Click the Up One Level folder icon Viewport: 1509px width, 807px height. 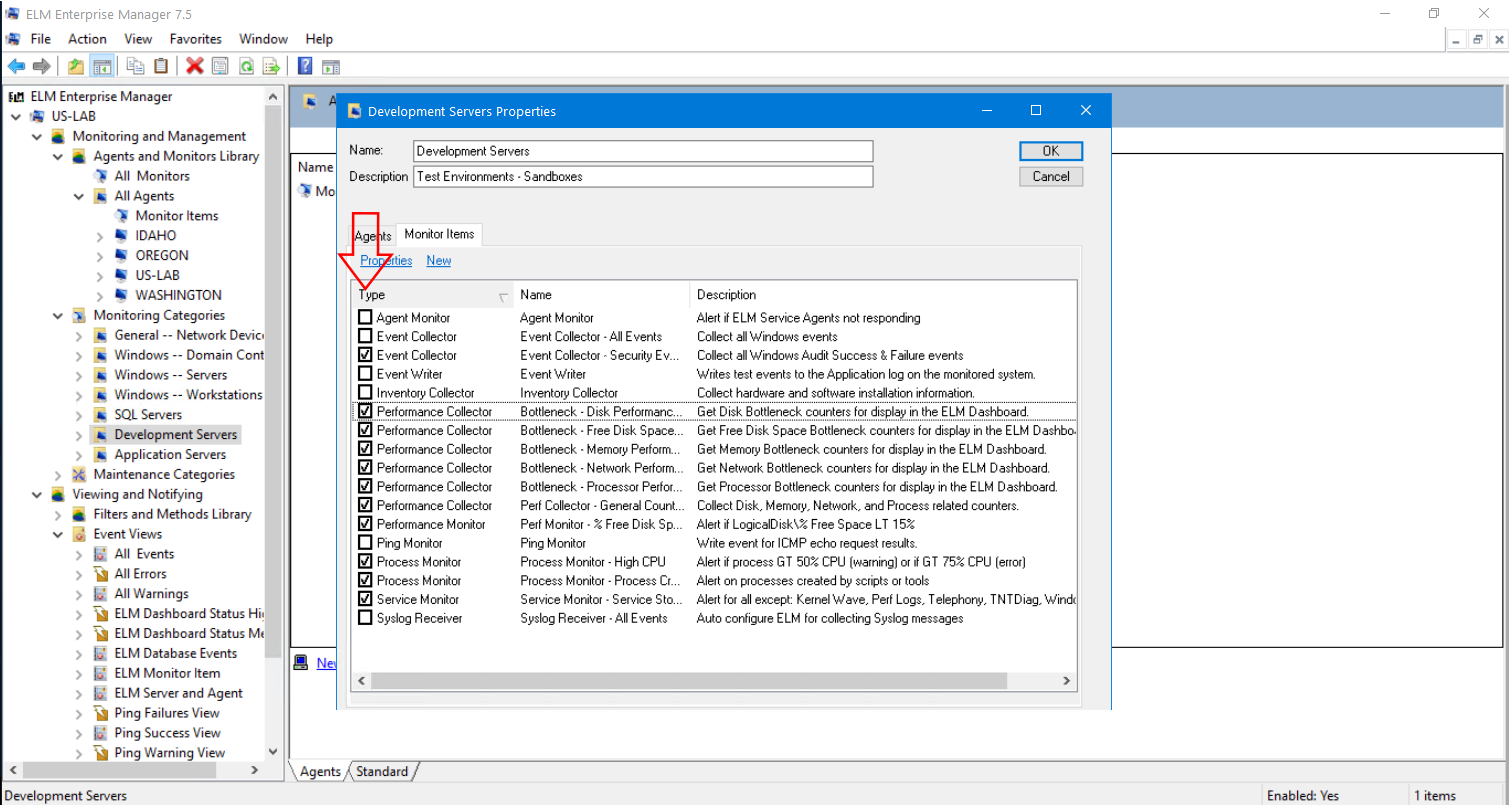76,66
